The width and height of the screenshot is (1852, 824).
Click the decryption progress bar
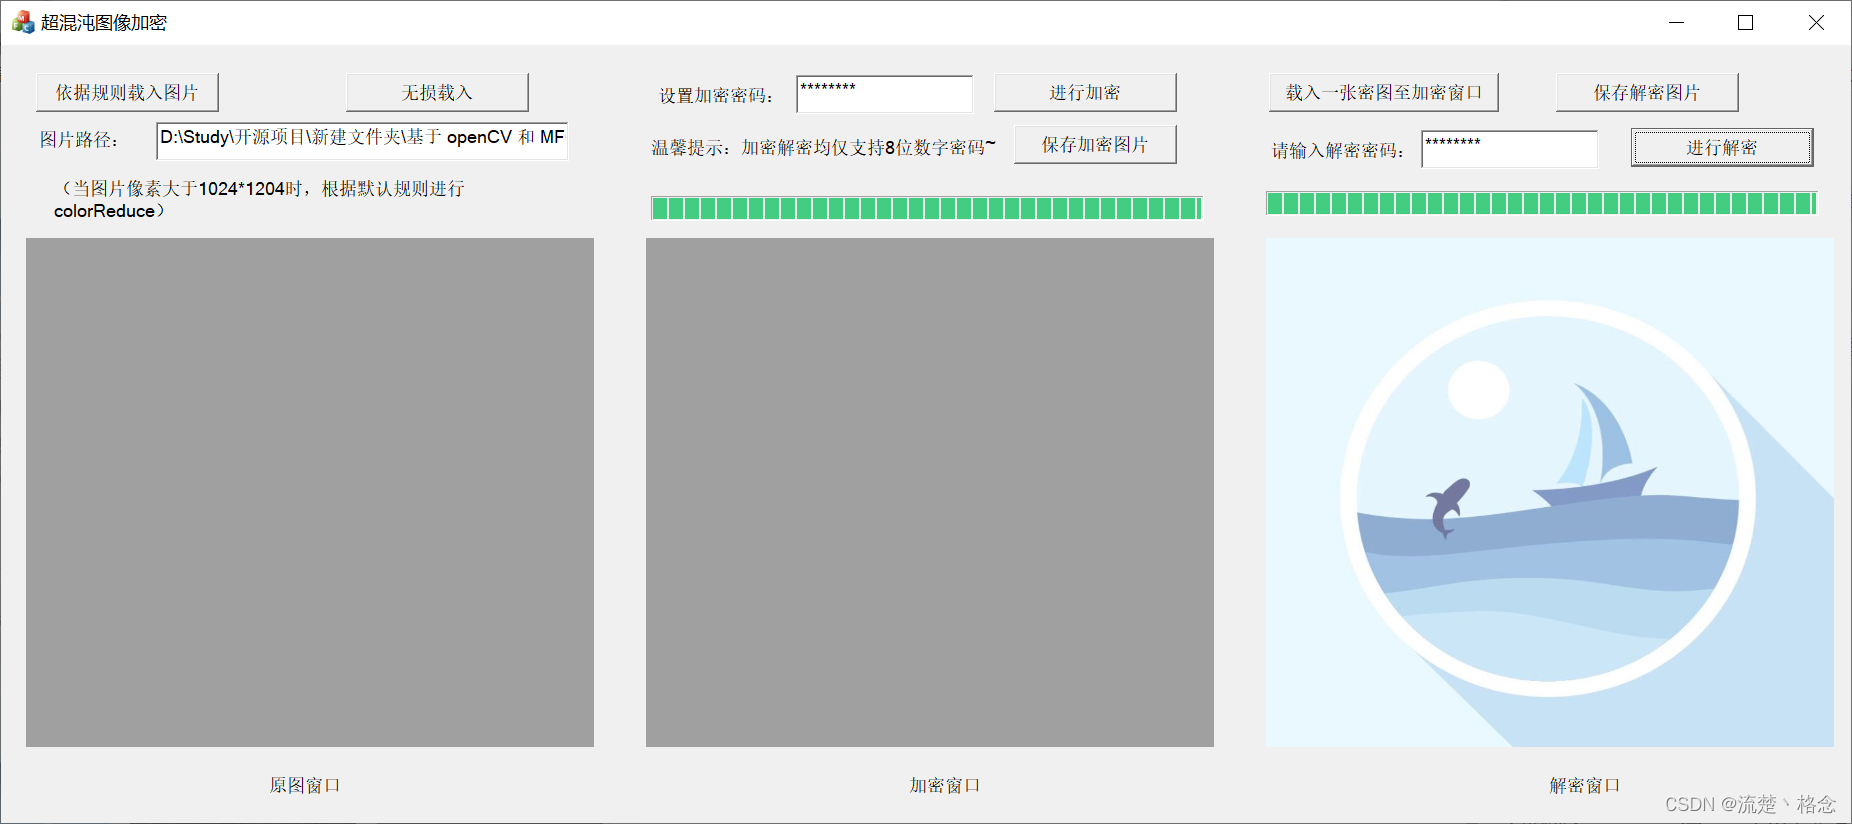(1541, 204)
